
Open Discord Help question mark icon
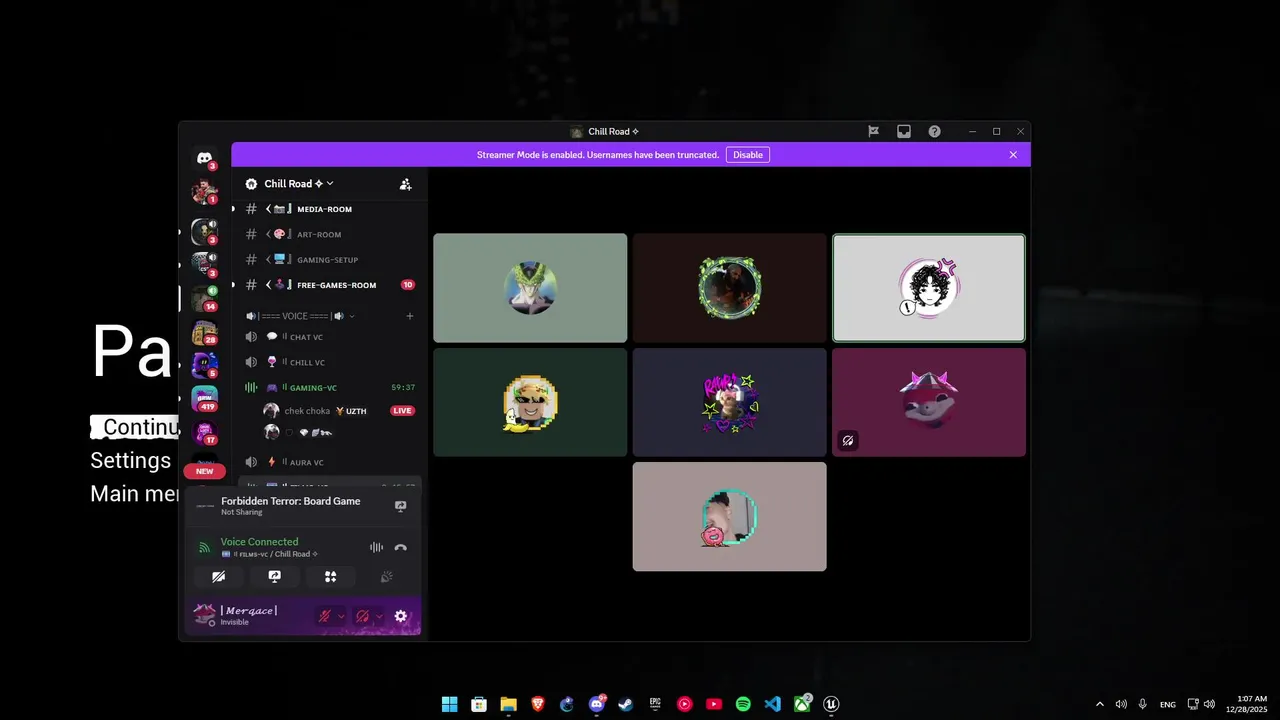click(934, 131)
